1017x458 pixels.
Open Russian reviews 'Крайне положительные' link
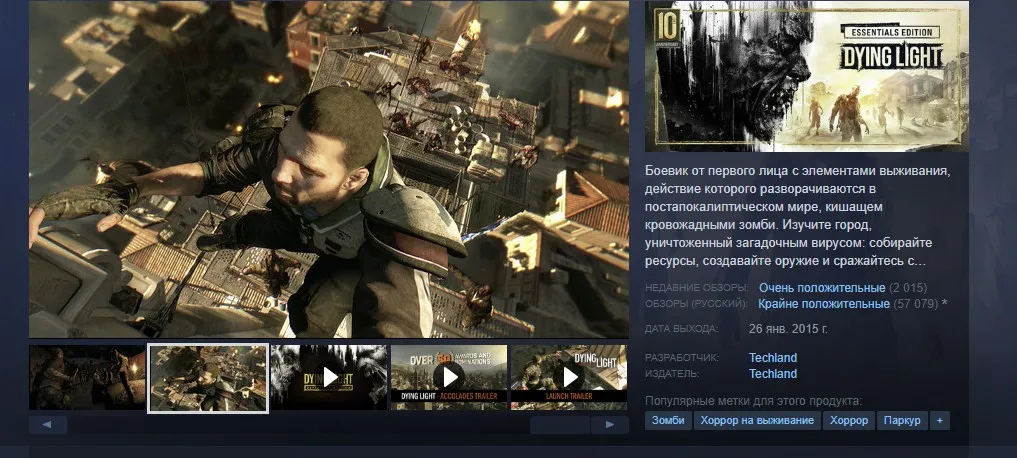(824, 304)
